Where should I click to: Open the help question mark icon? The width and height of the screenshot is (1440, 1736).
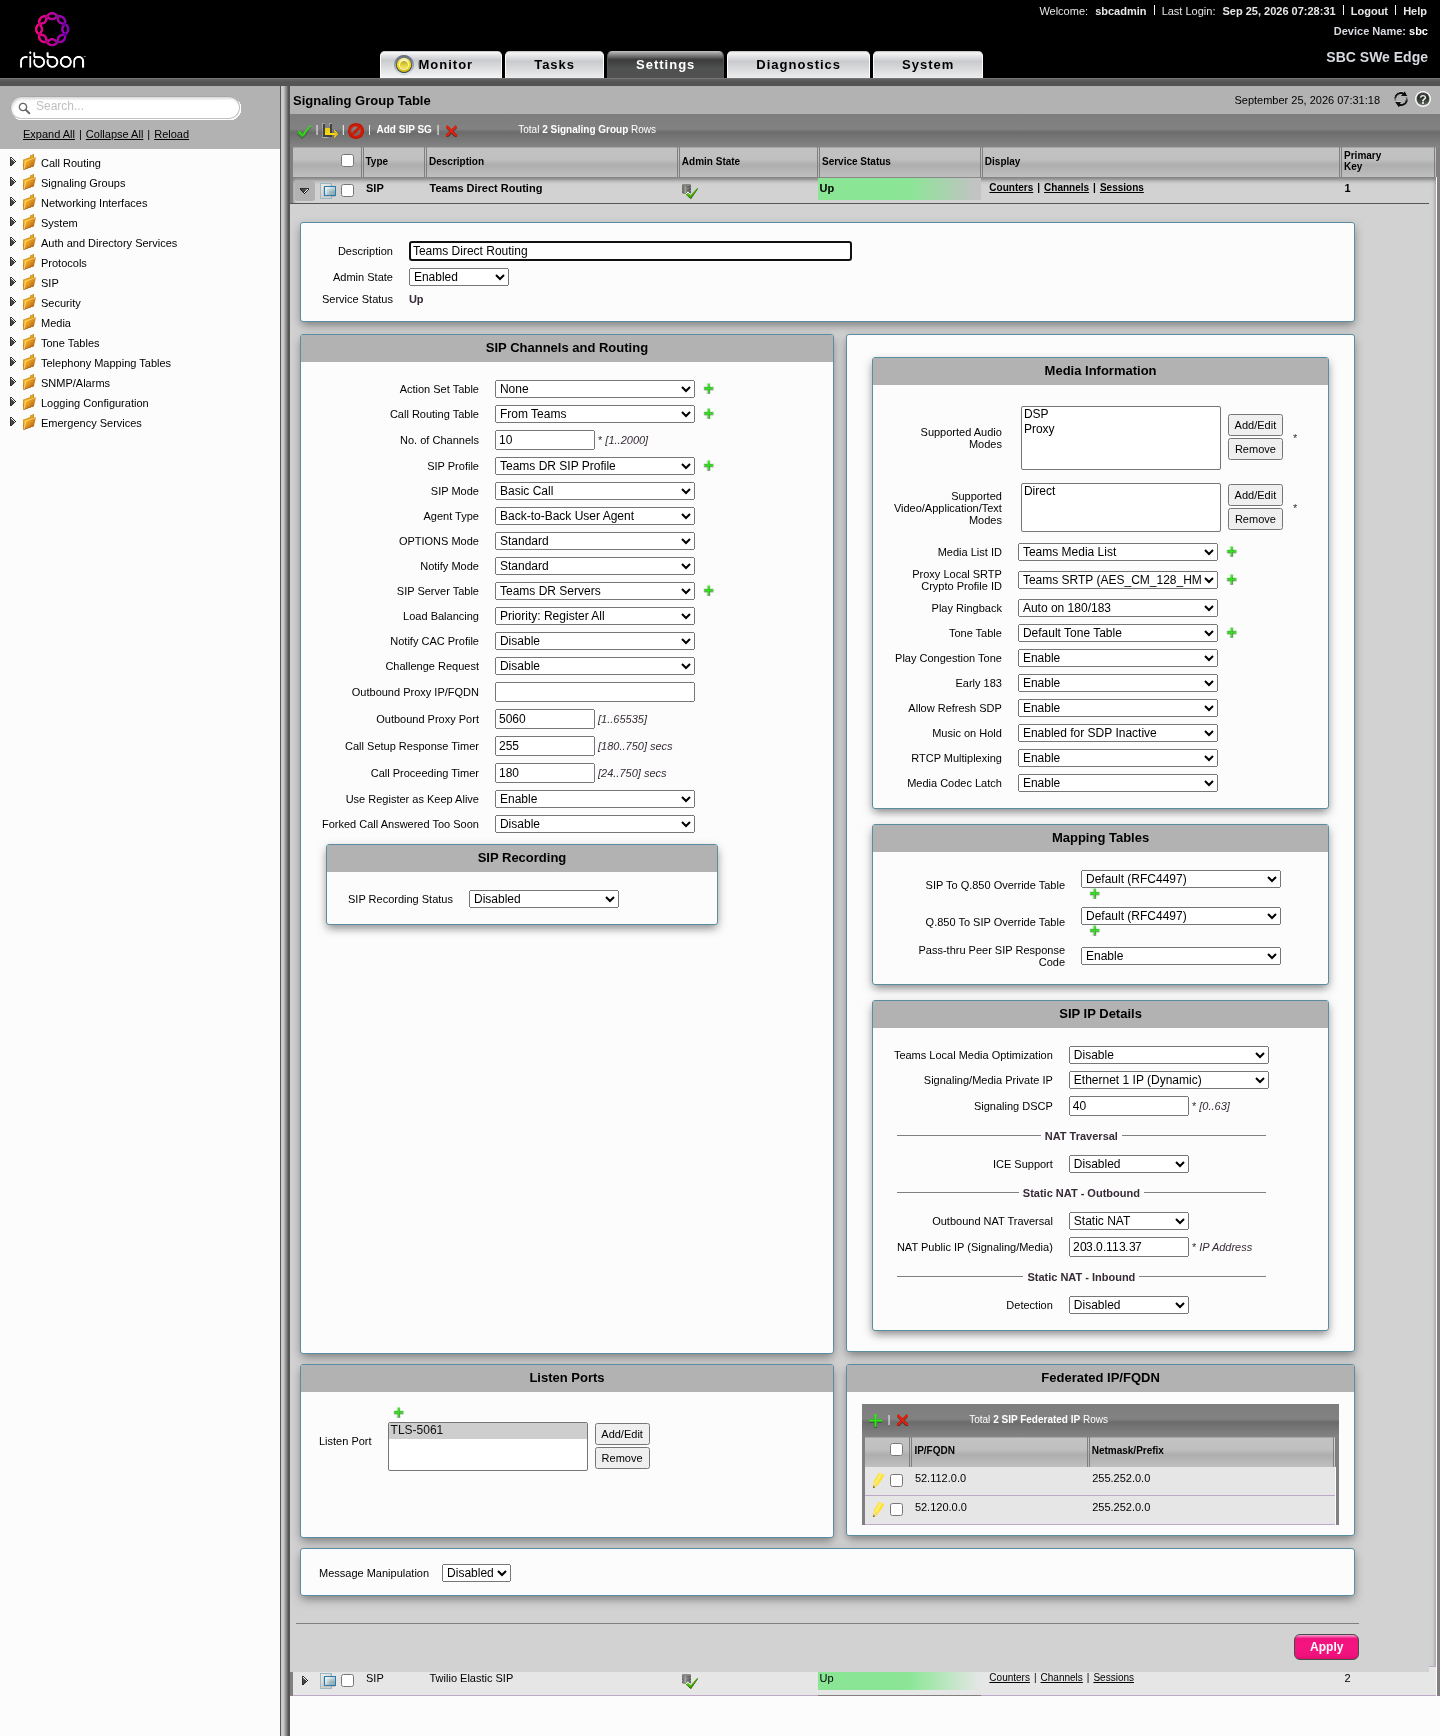1423,99
